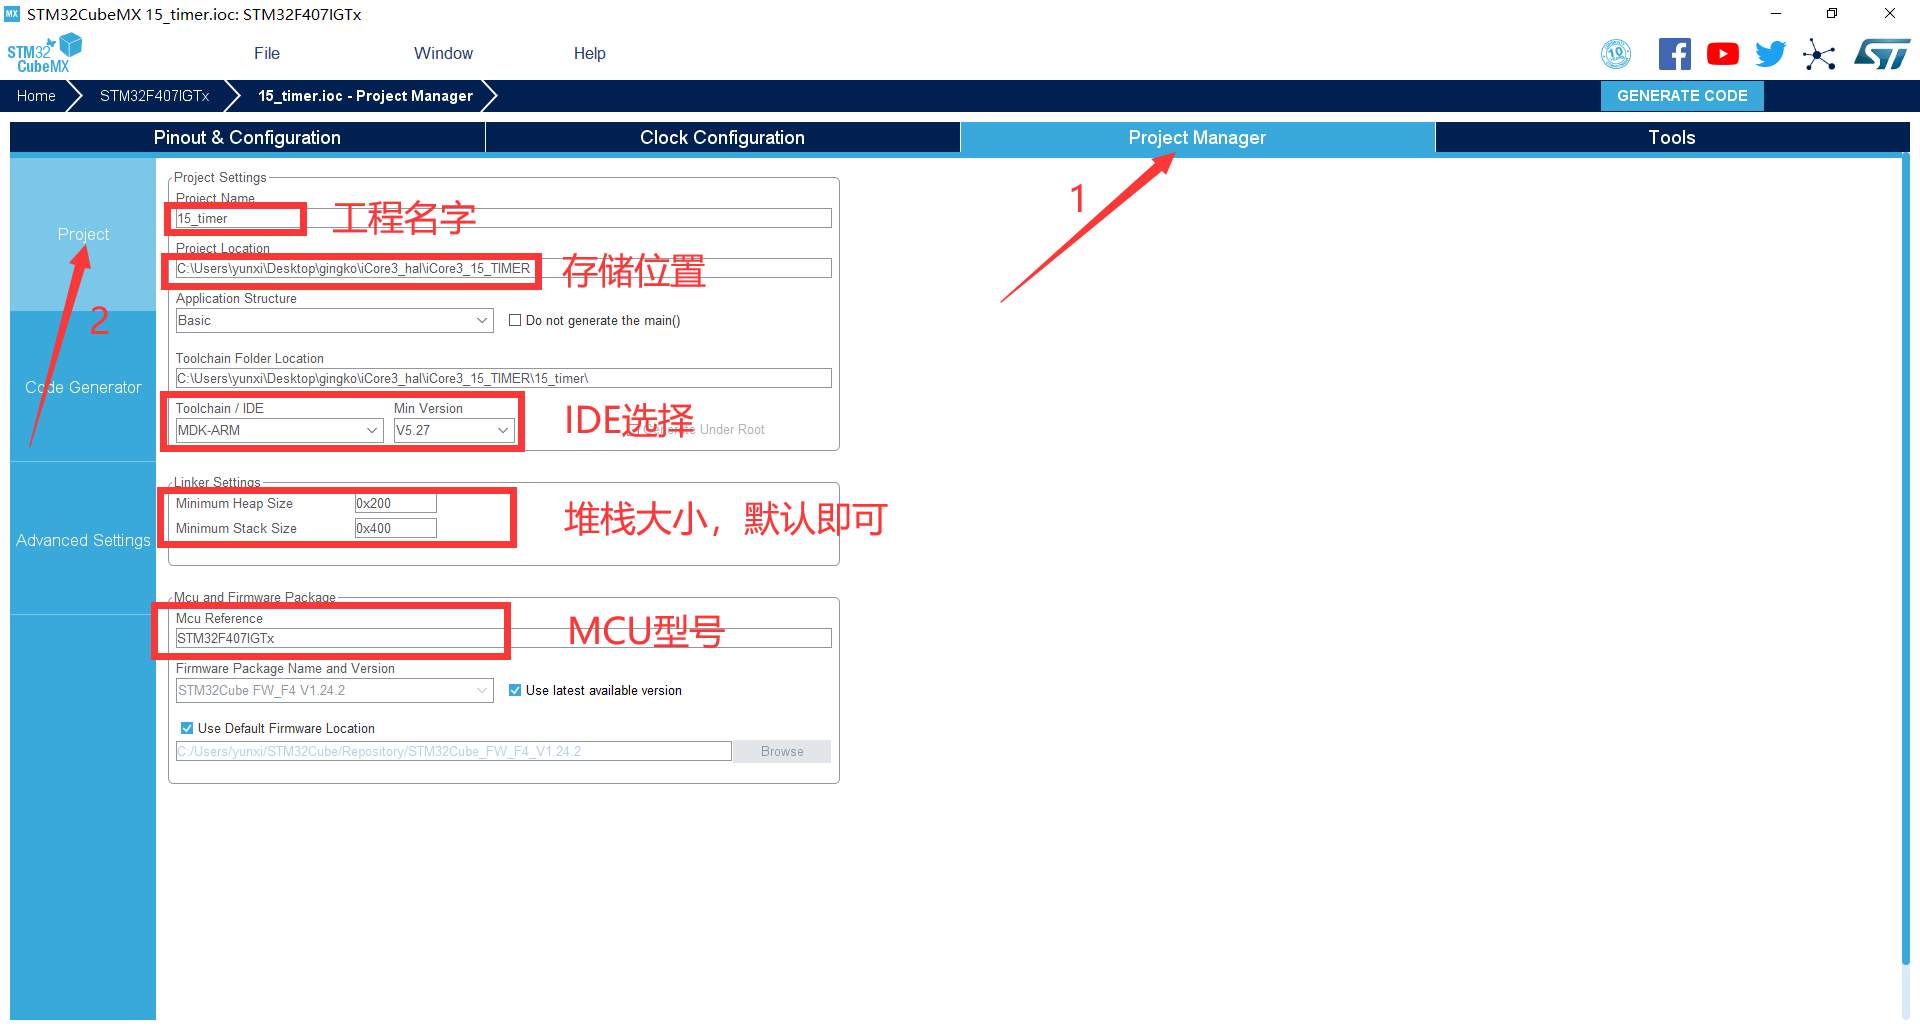1920x1030 pixels.
Task: Click the Project Location input field
Action: click(504, 269)
